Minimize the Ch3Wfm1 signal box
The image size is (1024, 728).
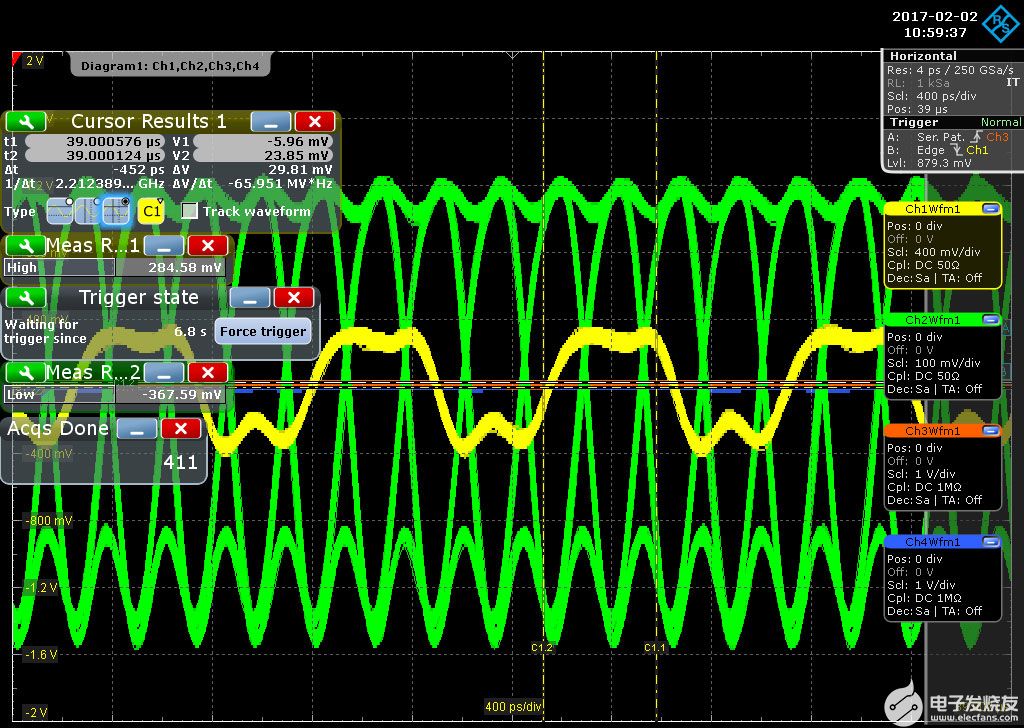[990, 431]
